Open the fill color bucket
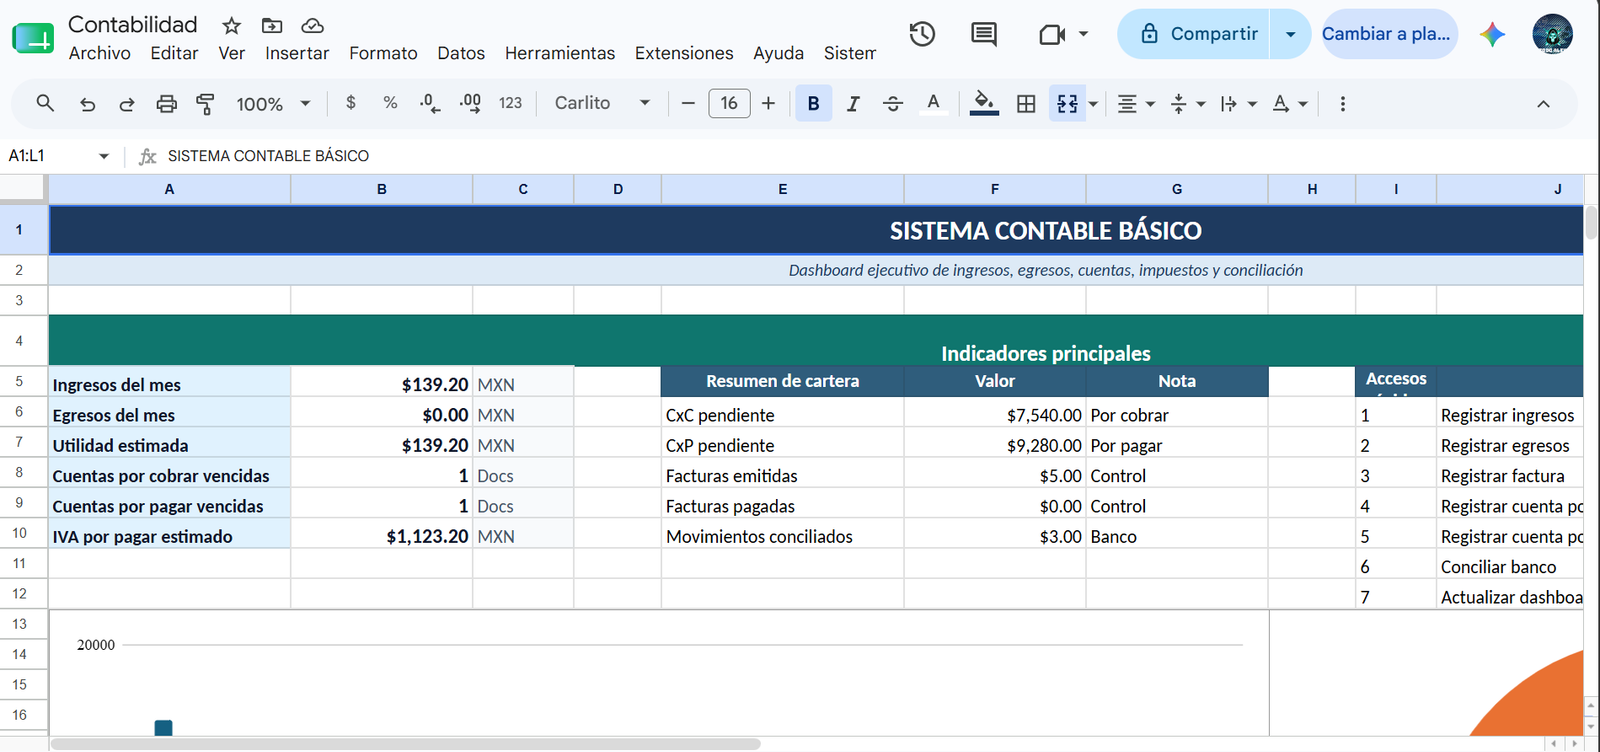Viewport: 1600px width, 752px height. pyautogui.click(x=984, y=103)
